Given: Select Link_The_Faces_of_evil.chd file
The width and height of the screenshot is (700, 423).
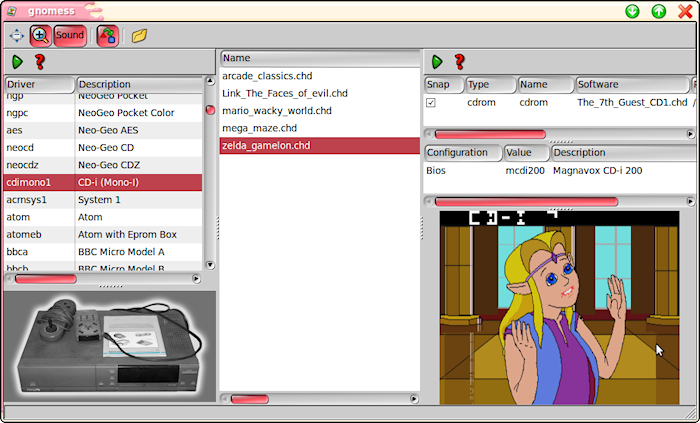Looking at the screenshot, I should [x=320, y=93].
